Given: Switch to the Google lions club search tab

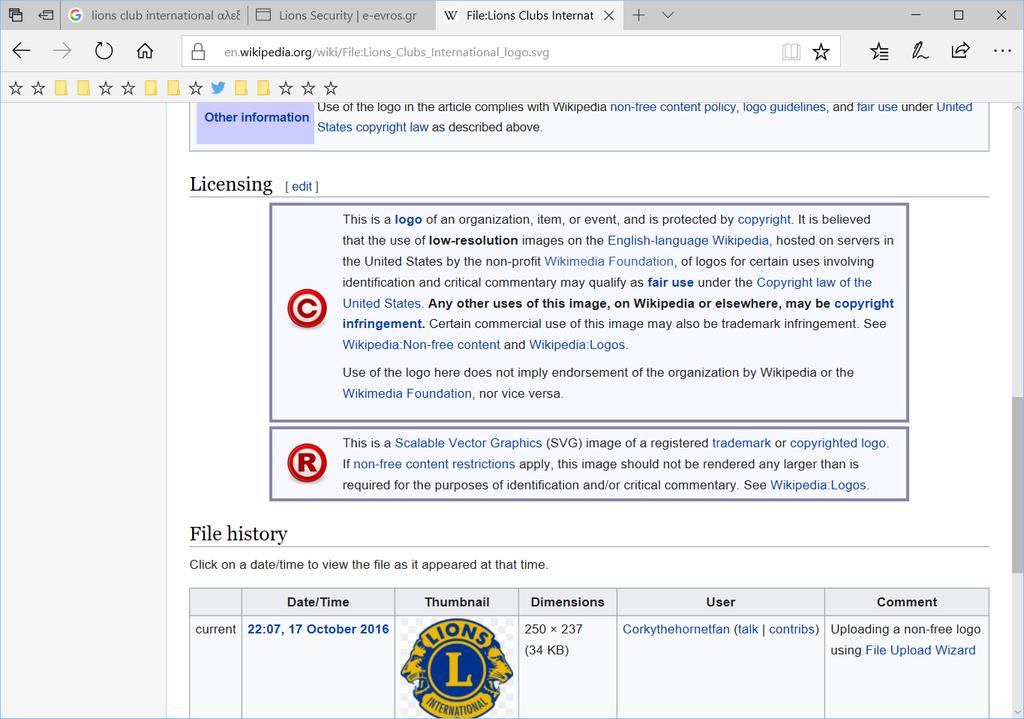Looking at the screenshot, I should point(155,15).
